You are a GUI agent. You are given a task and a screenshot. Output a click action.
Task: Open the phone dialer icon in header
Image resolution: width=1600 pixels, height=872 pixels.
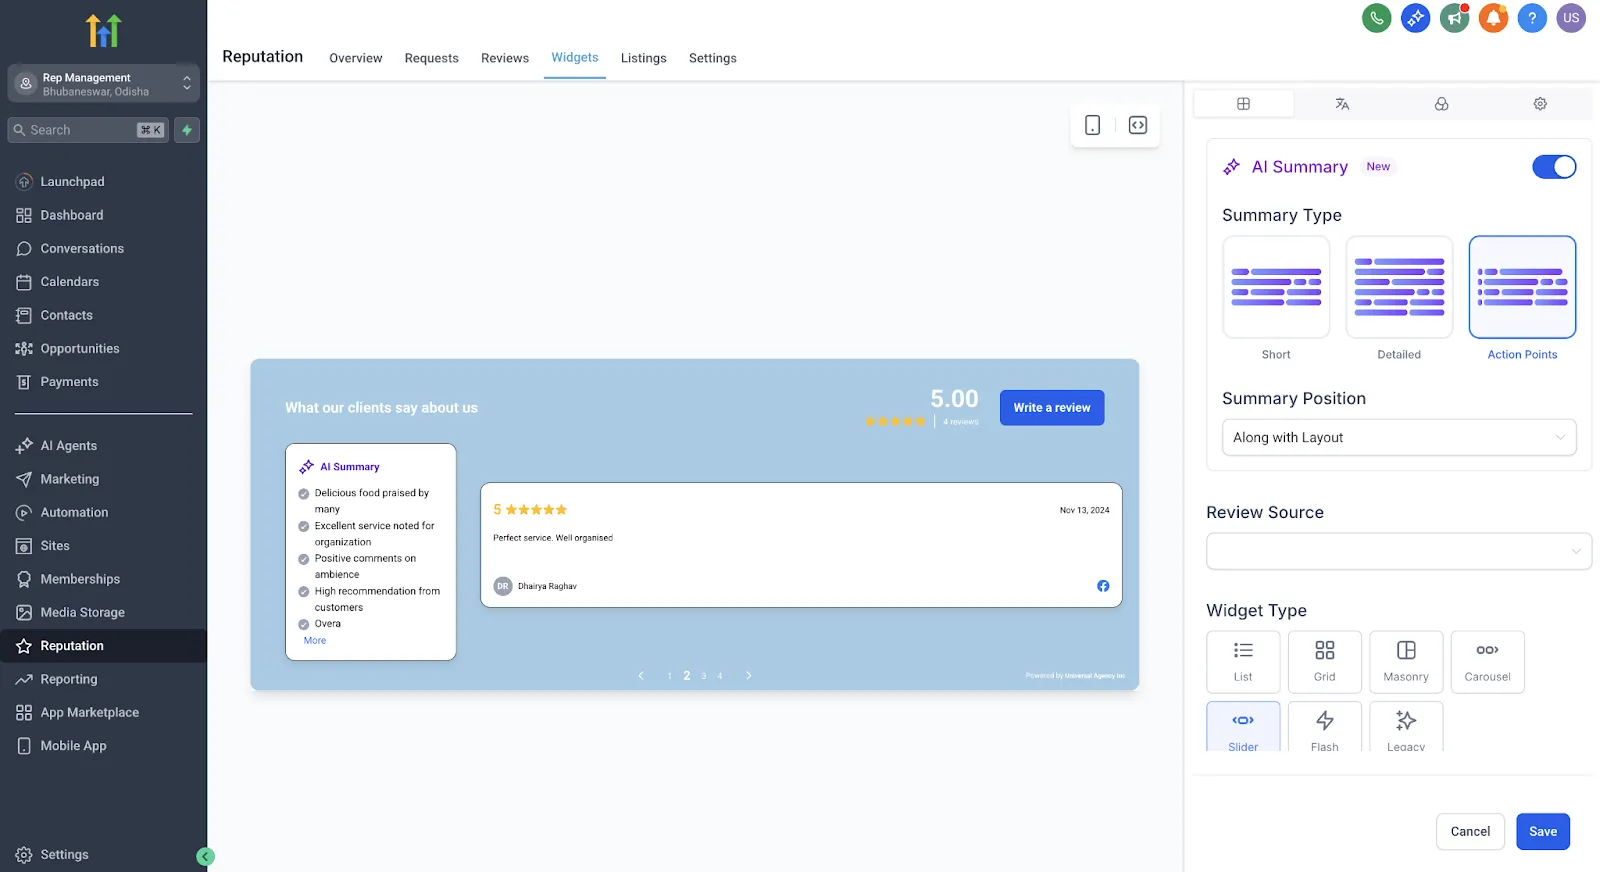[x=1377, y=18]
